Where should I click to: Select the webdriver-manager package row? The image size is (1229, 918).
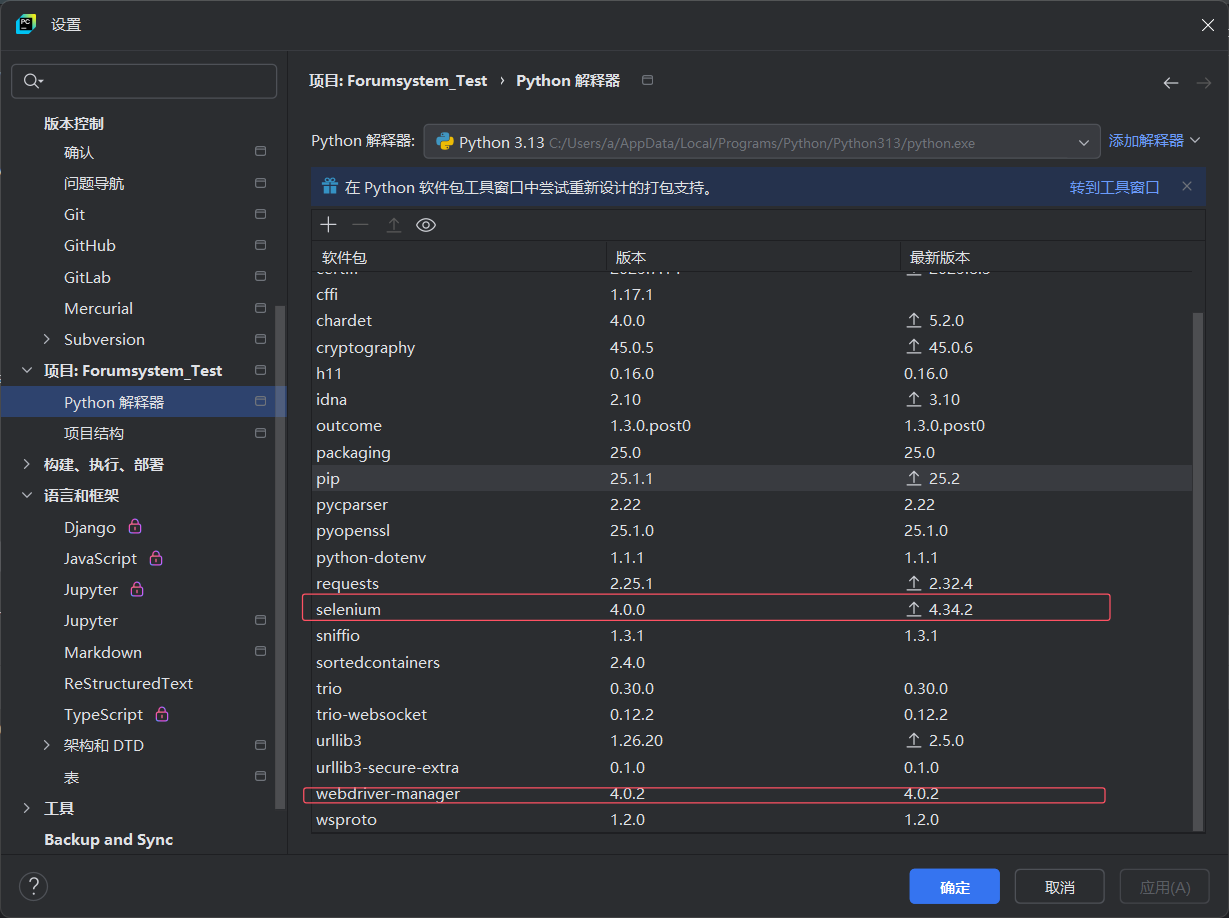751,794
